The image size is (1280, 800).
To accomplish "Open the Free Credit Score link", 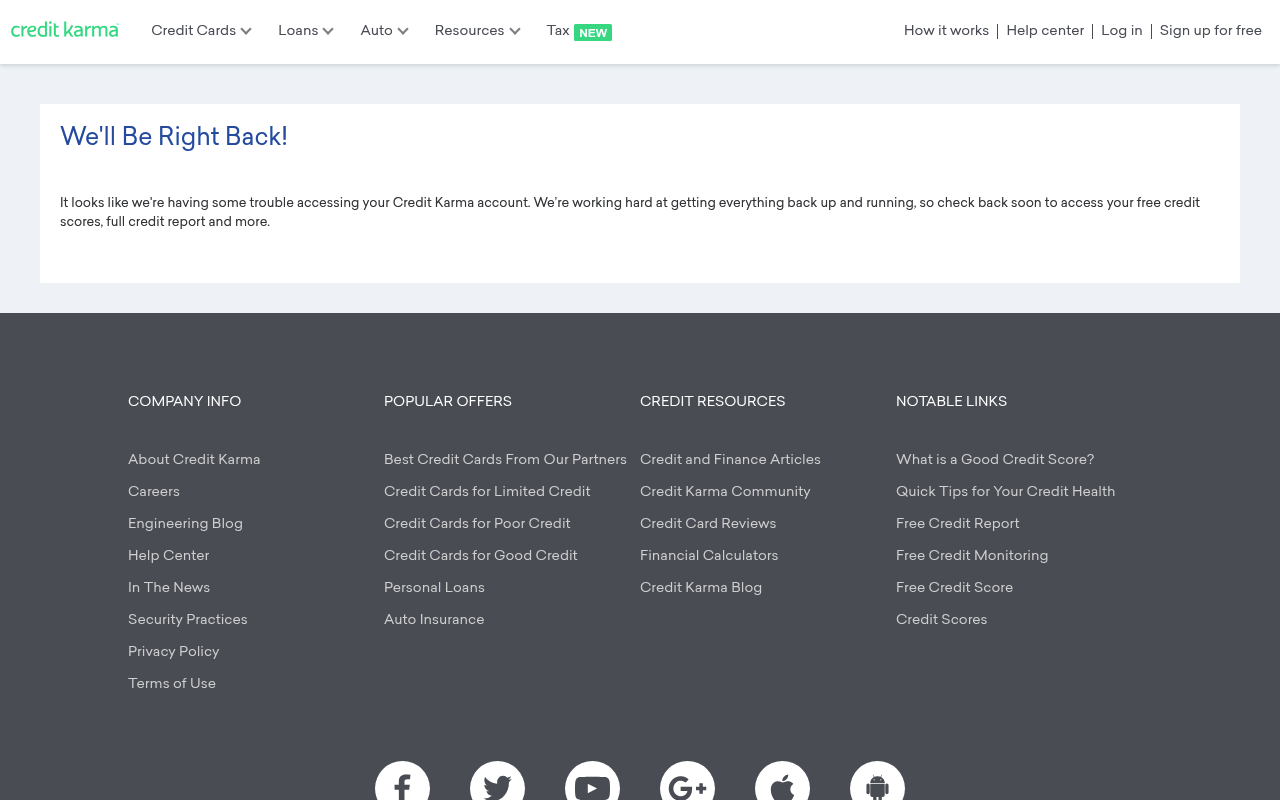I will 954,587.
